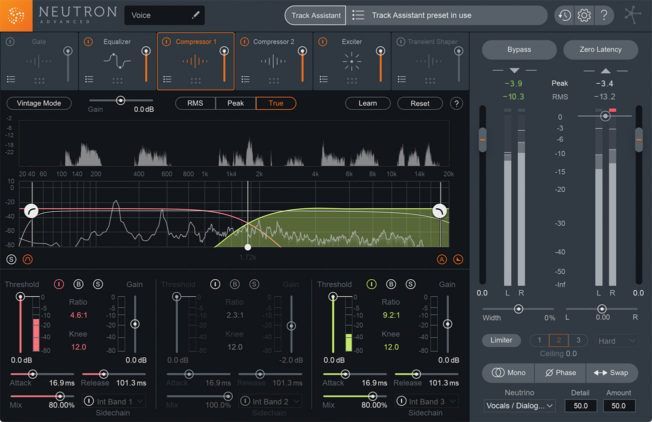Open Compressor 1 module presets list icon
Image resolution: width=652 pixels, height=422 pixels.
point(167,79)
